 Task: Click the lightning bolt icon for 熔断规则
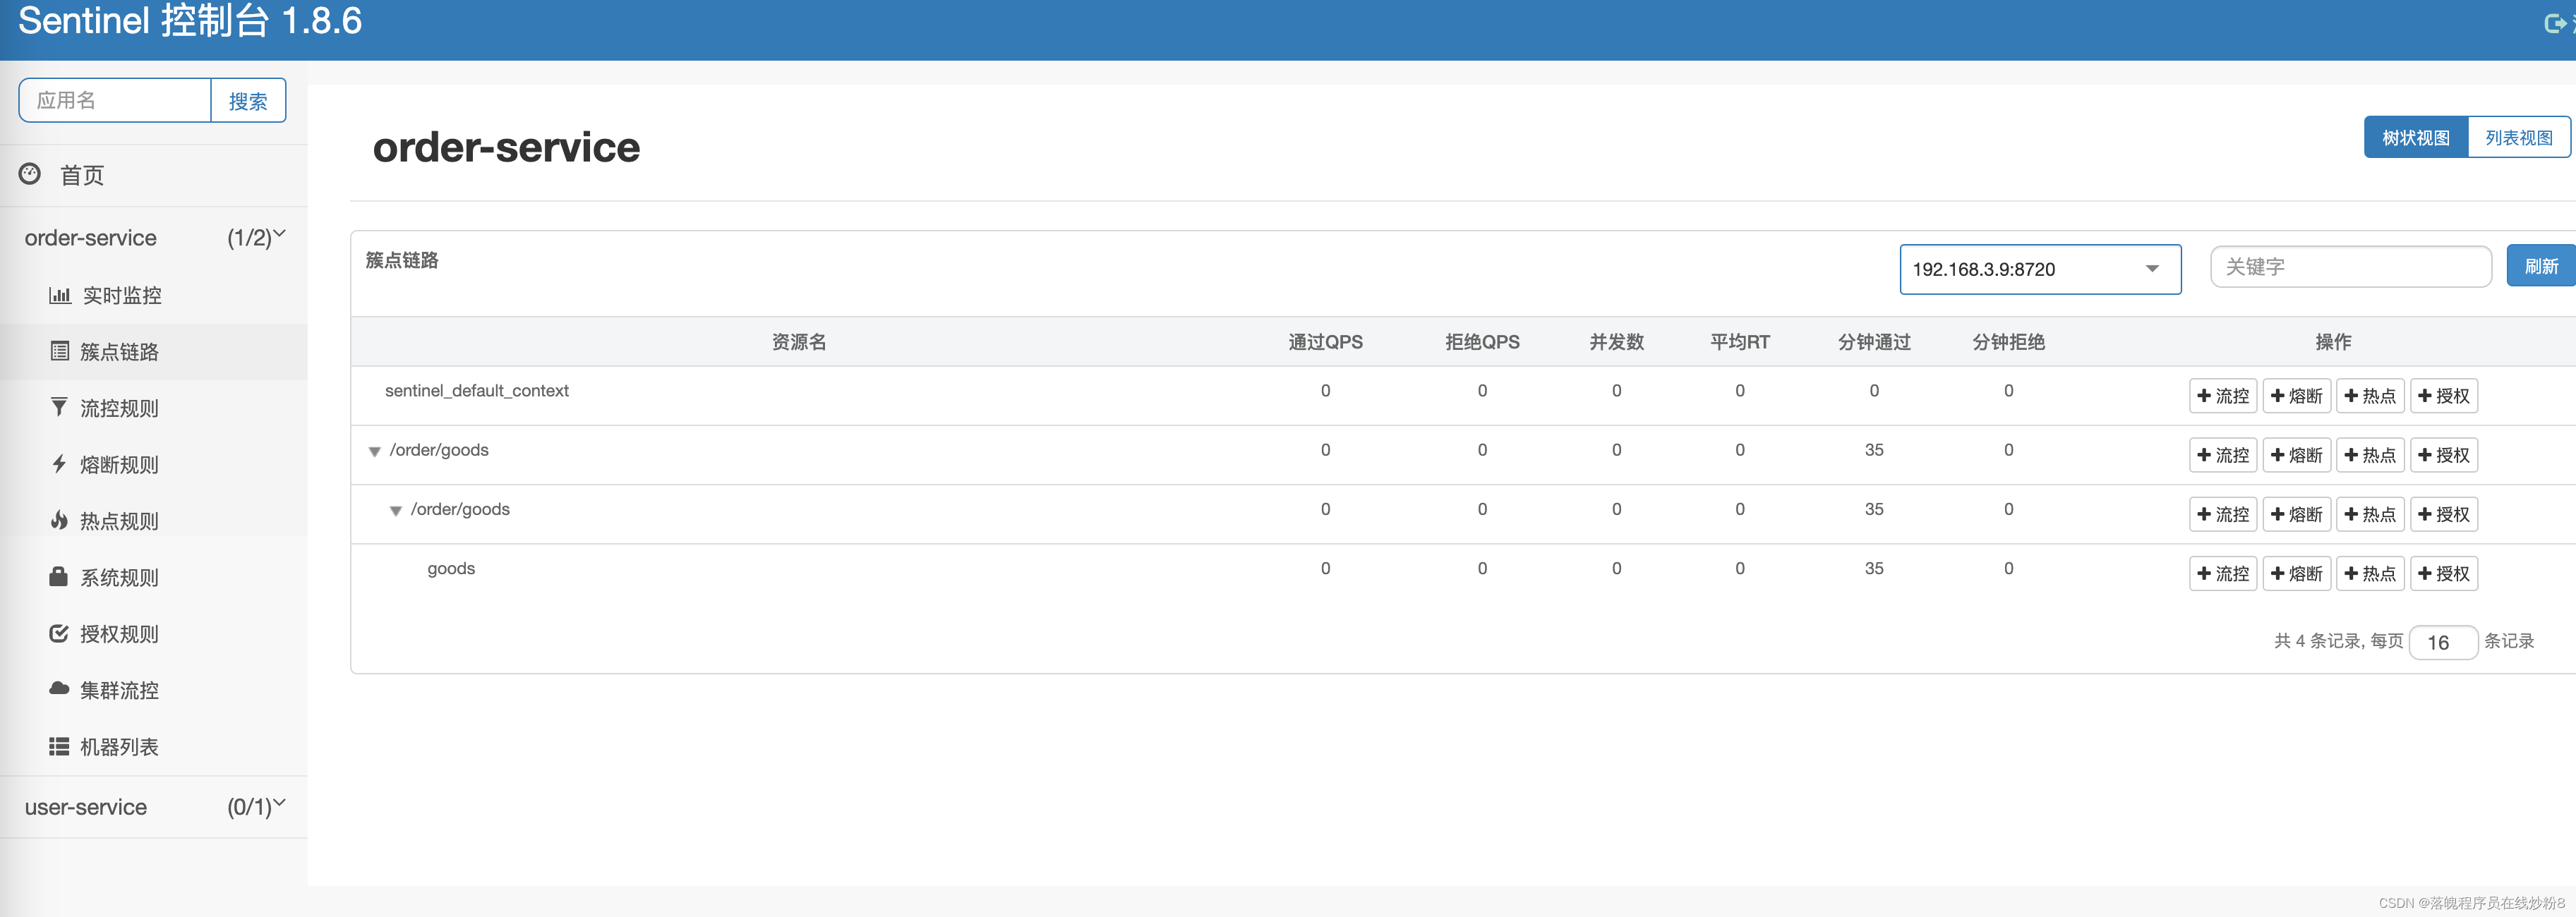tap(59, 464)
